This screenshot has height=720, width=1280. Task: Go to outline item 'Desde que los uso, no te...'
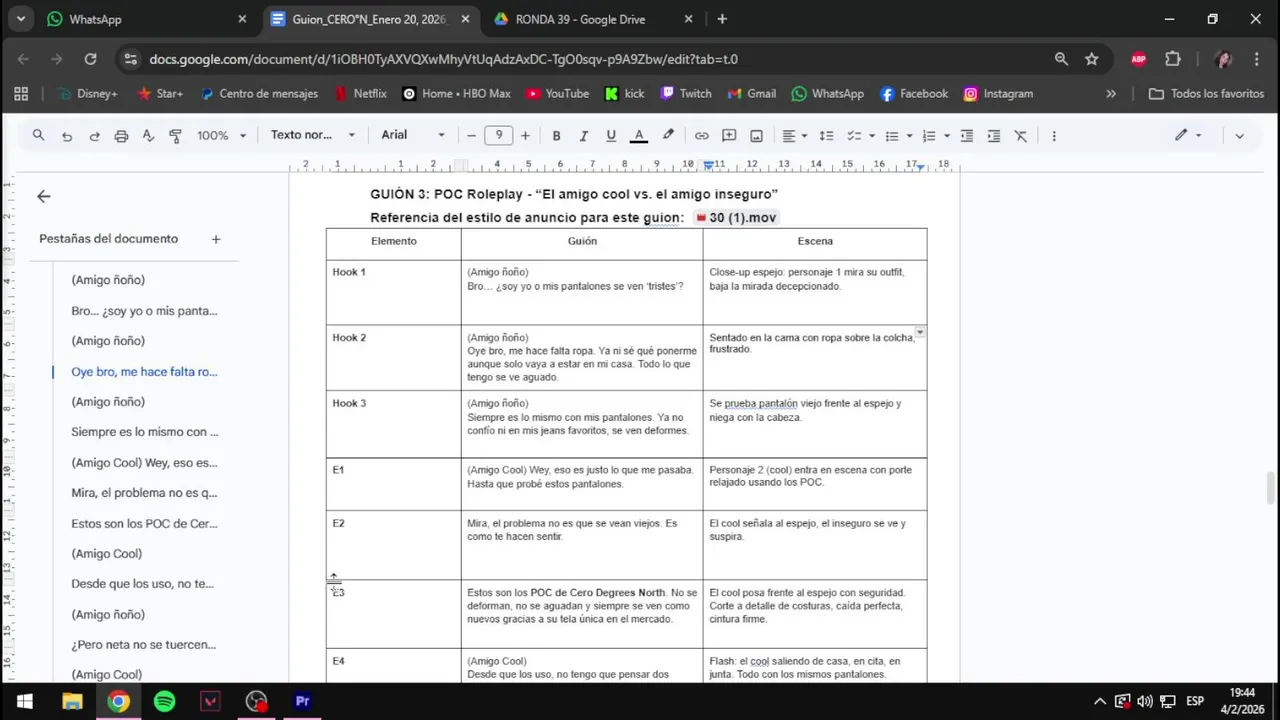click(x=144, y=584)
